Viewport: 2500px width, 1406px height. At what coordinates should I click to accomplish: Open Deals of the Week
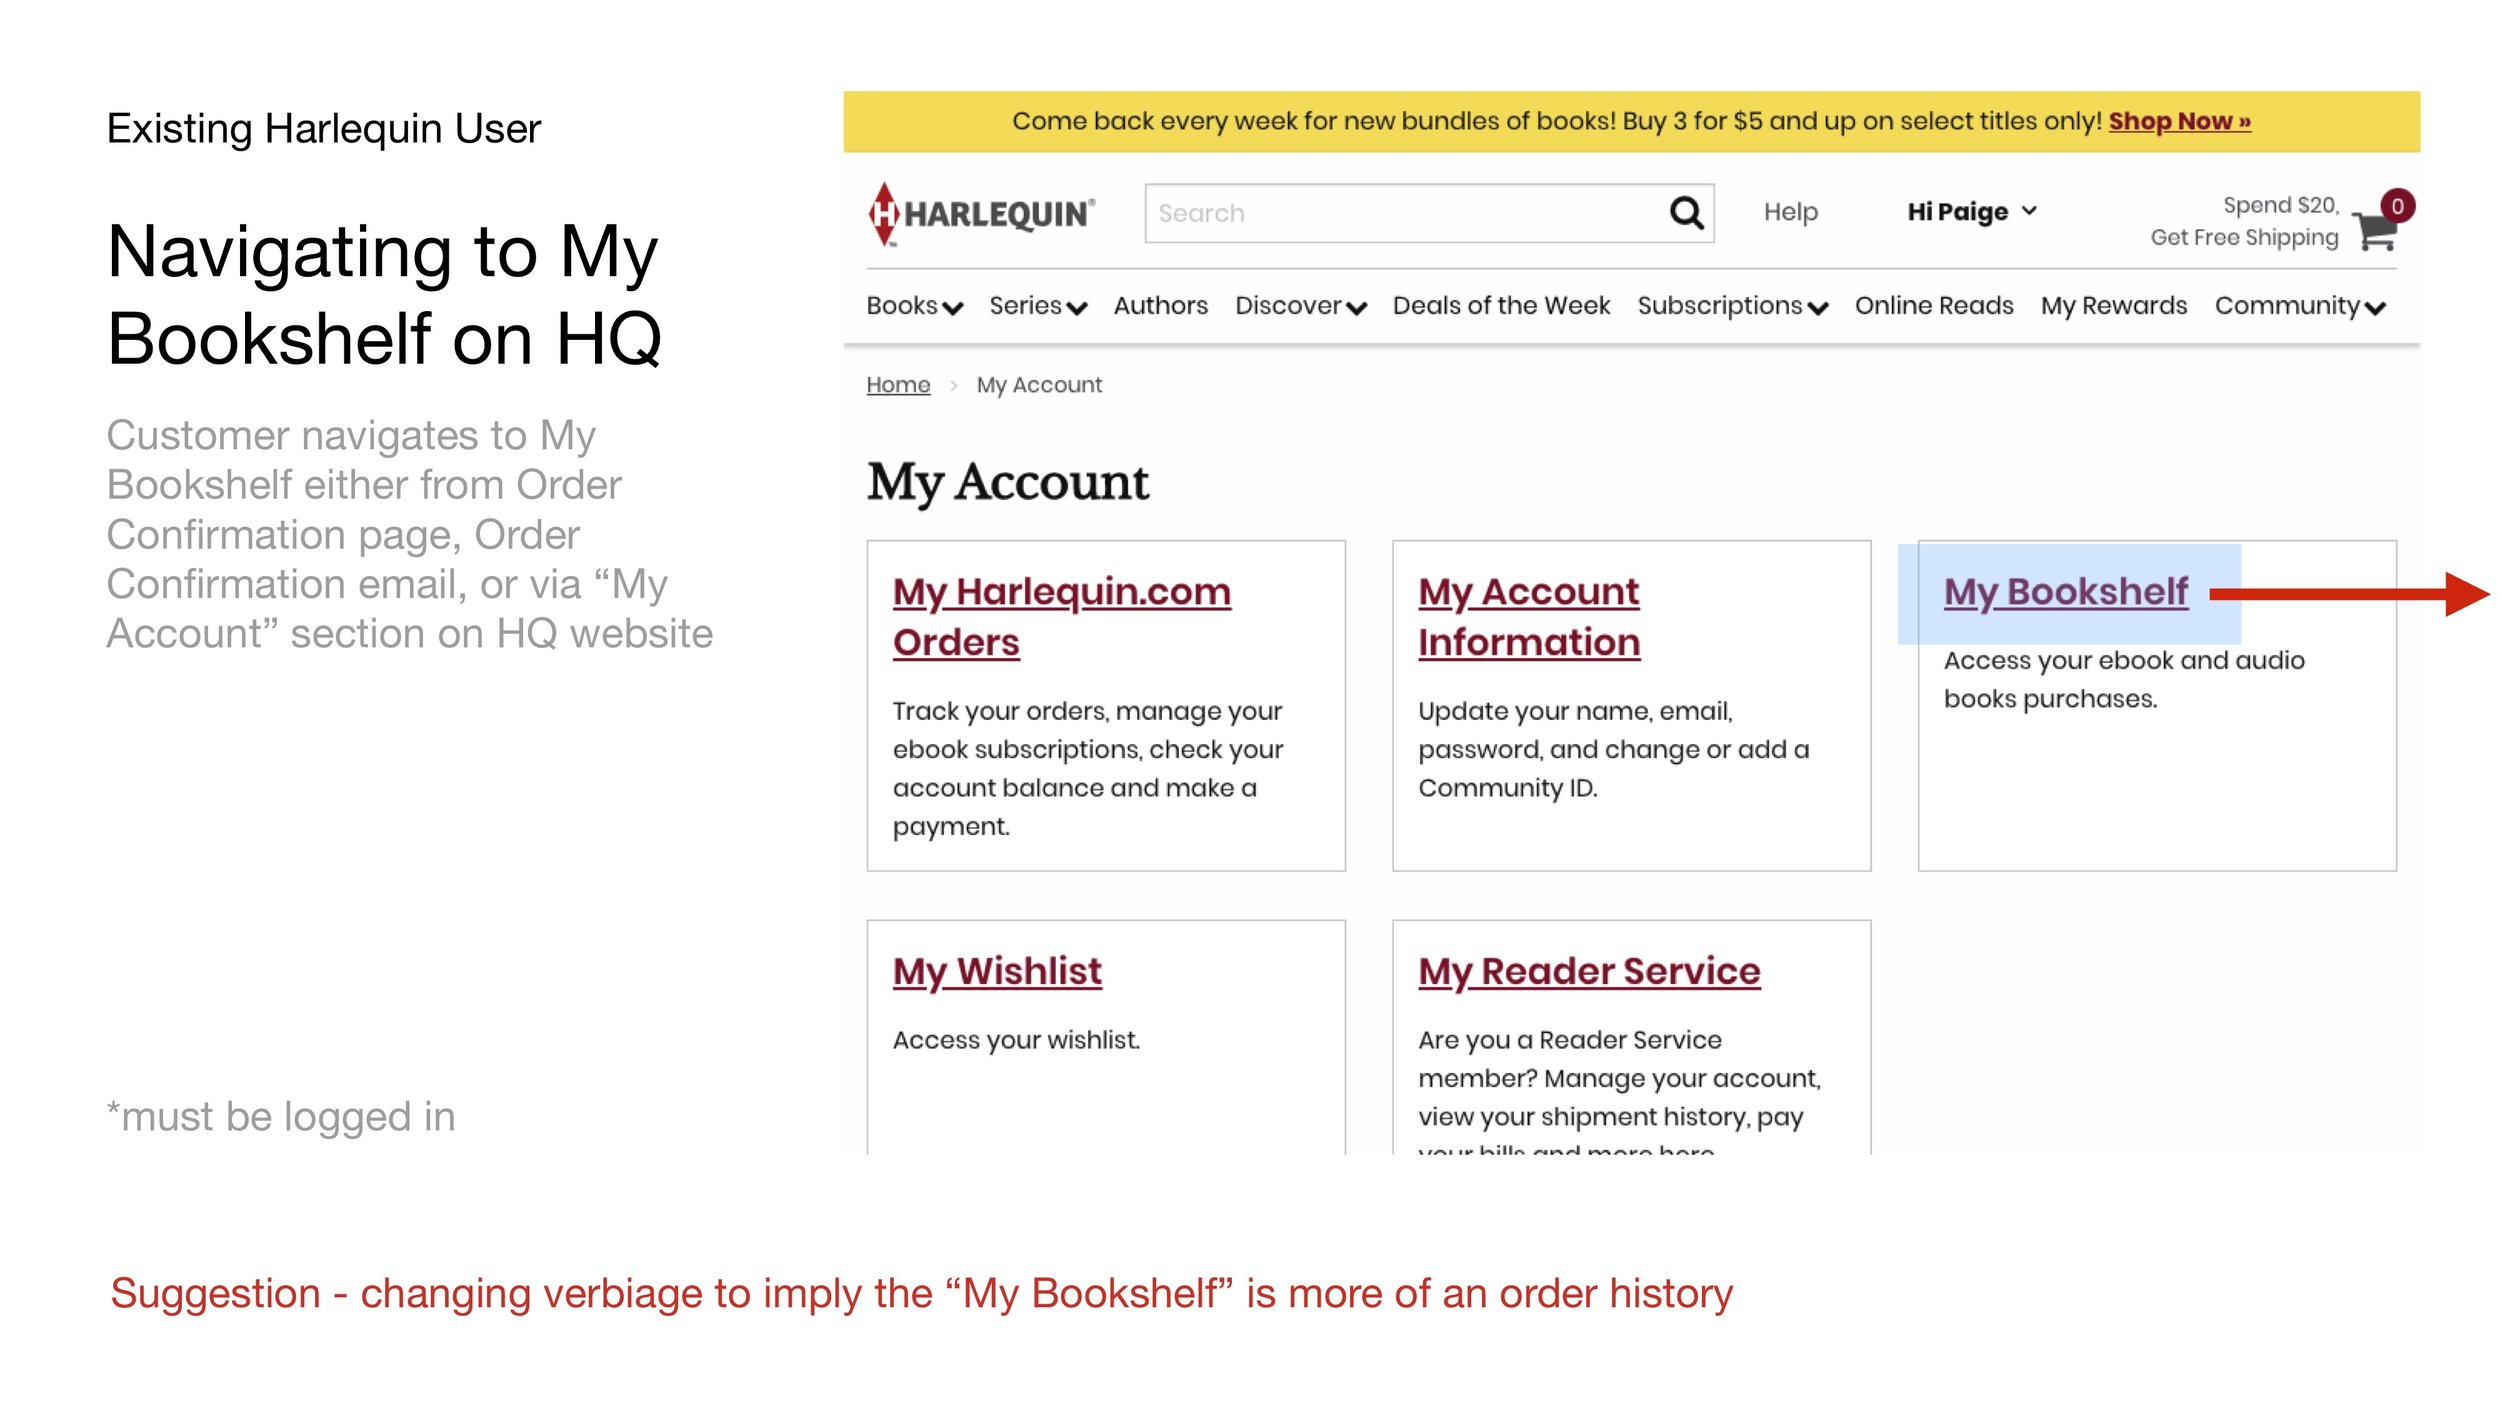pyautogui.click(x=1501, y=305)
